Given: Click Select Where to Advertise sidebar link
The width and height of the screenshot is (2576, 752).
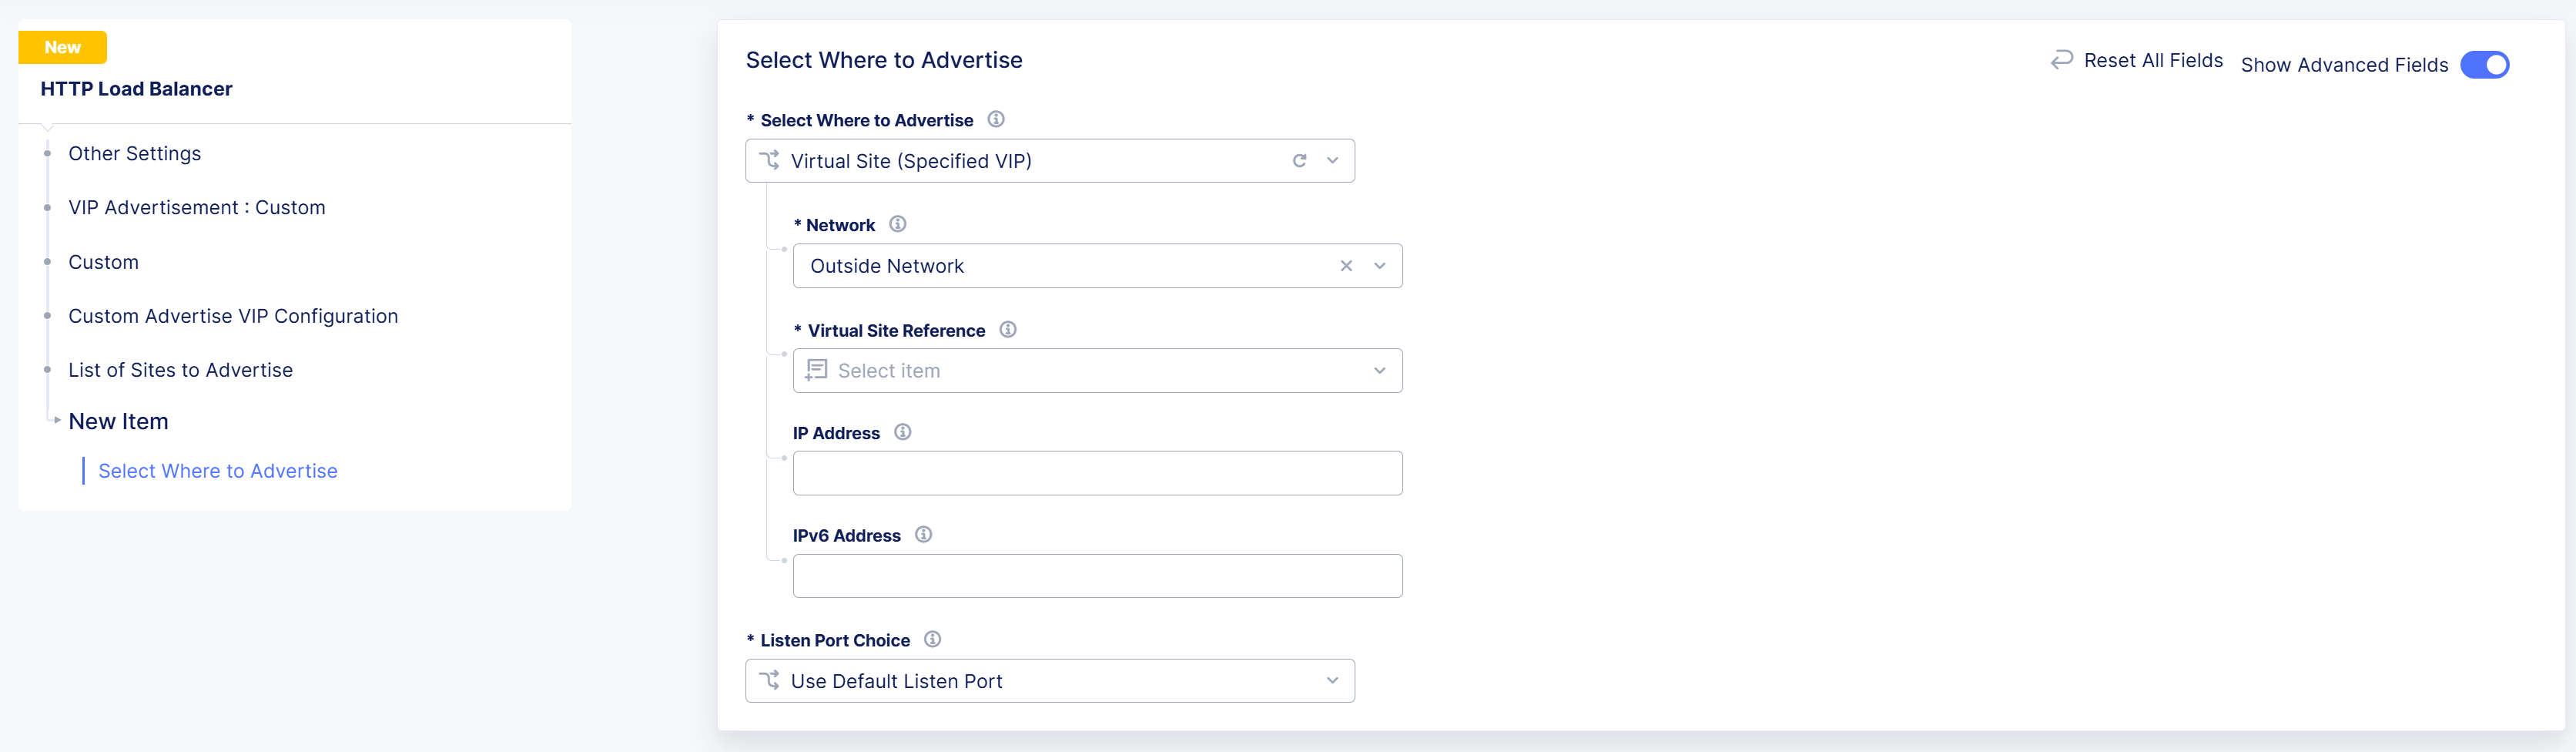Looking at the screenshot, I should (217, 471).
